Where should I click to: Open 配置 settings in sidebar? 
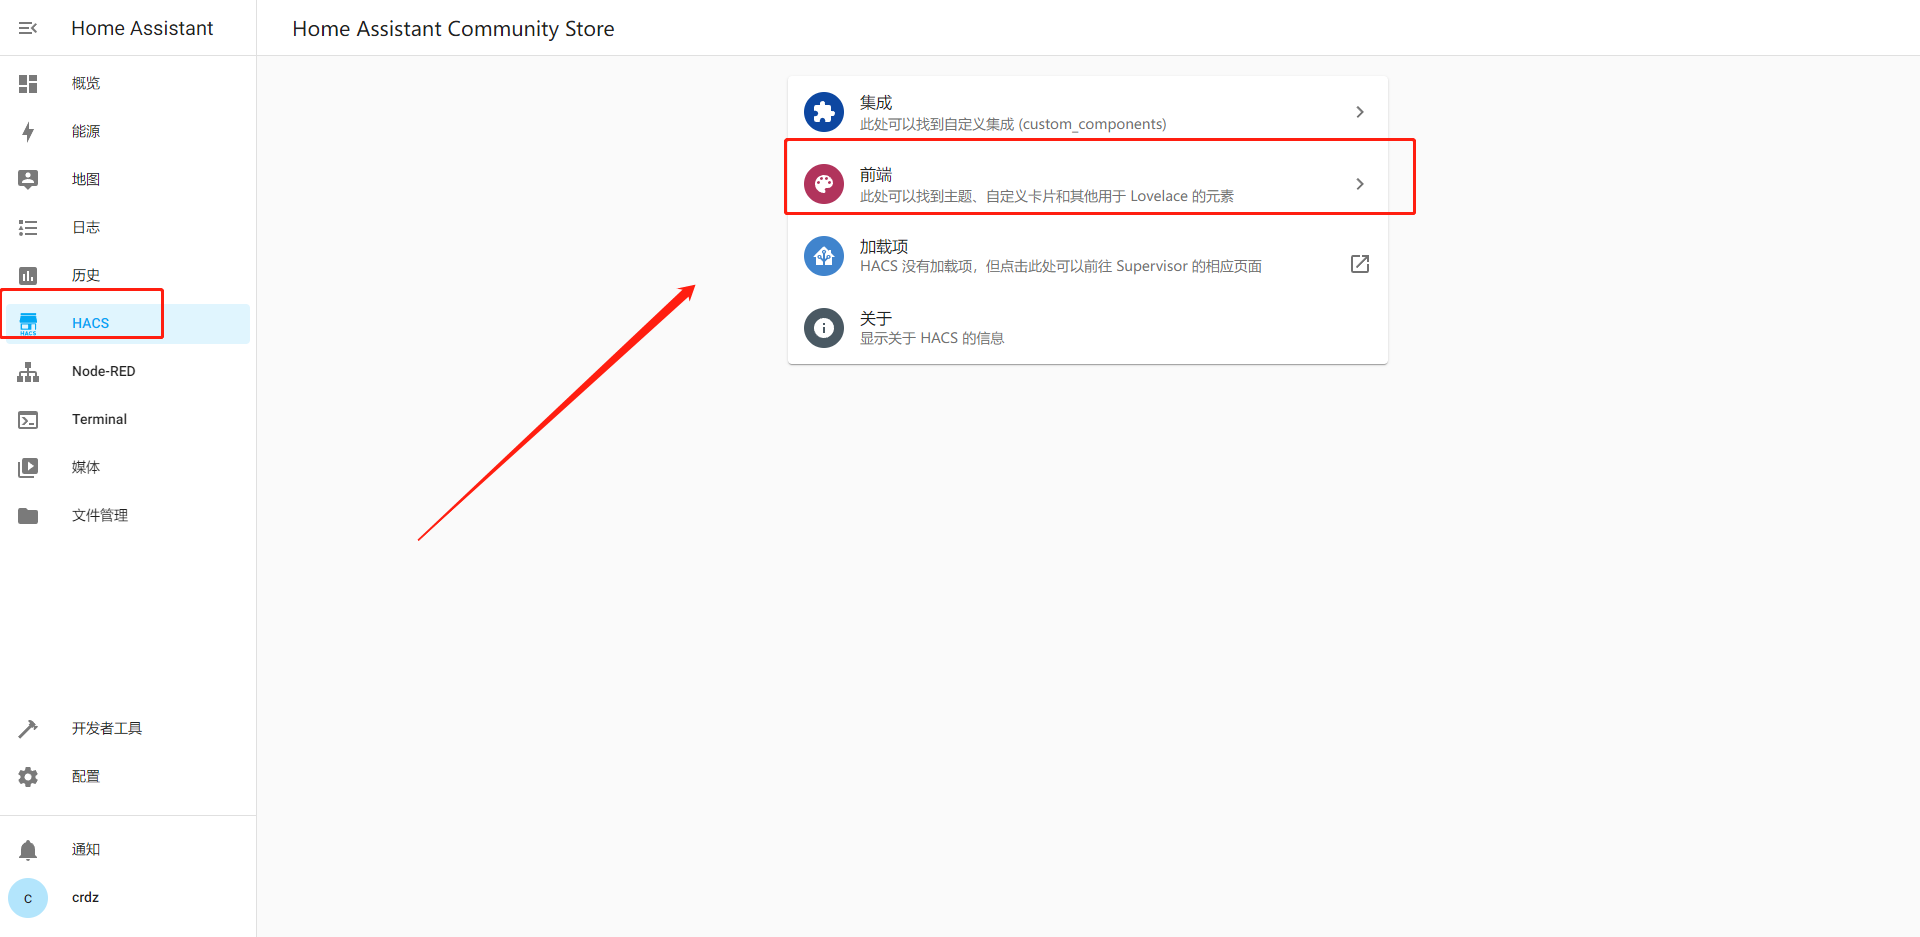(85, 777)
